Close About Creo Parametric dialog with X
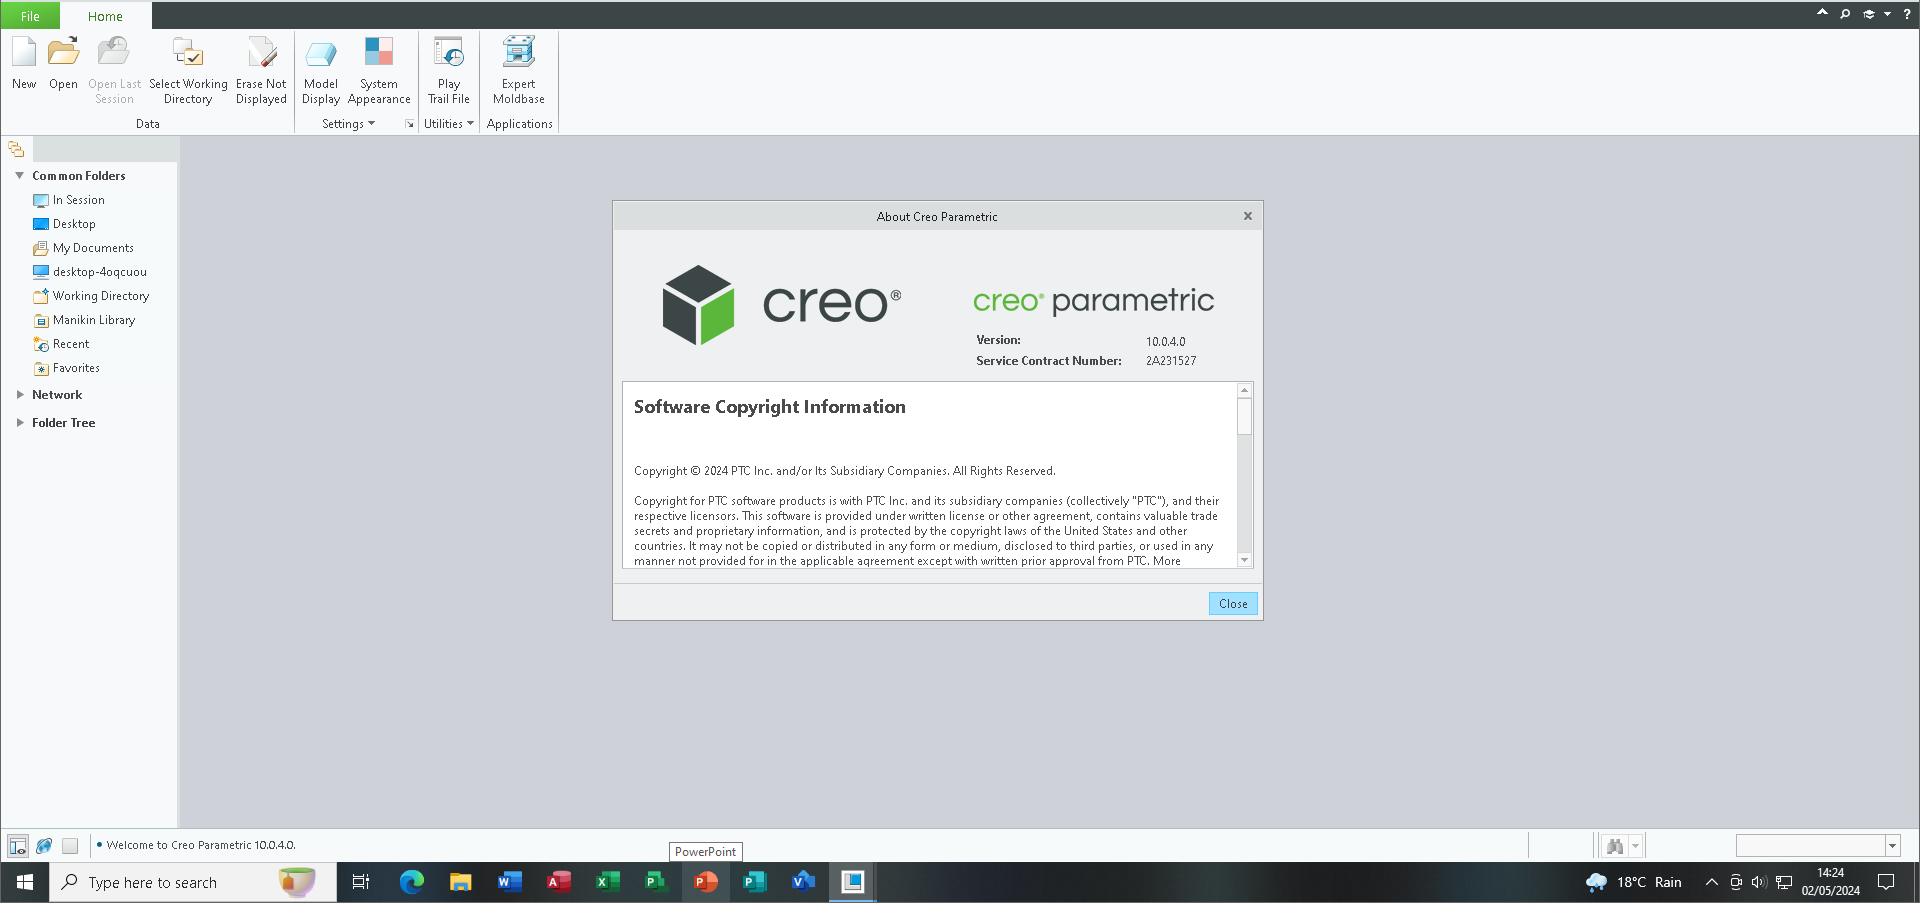The width and height of the screenshot is (1920, 903). coord(1248,216)
